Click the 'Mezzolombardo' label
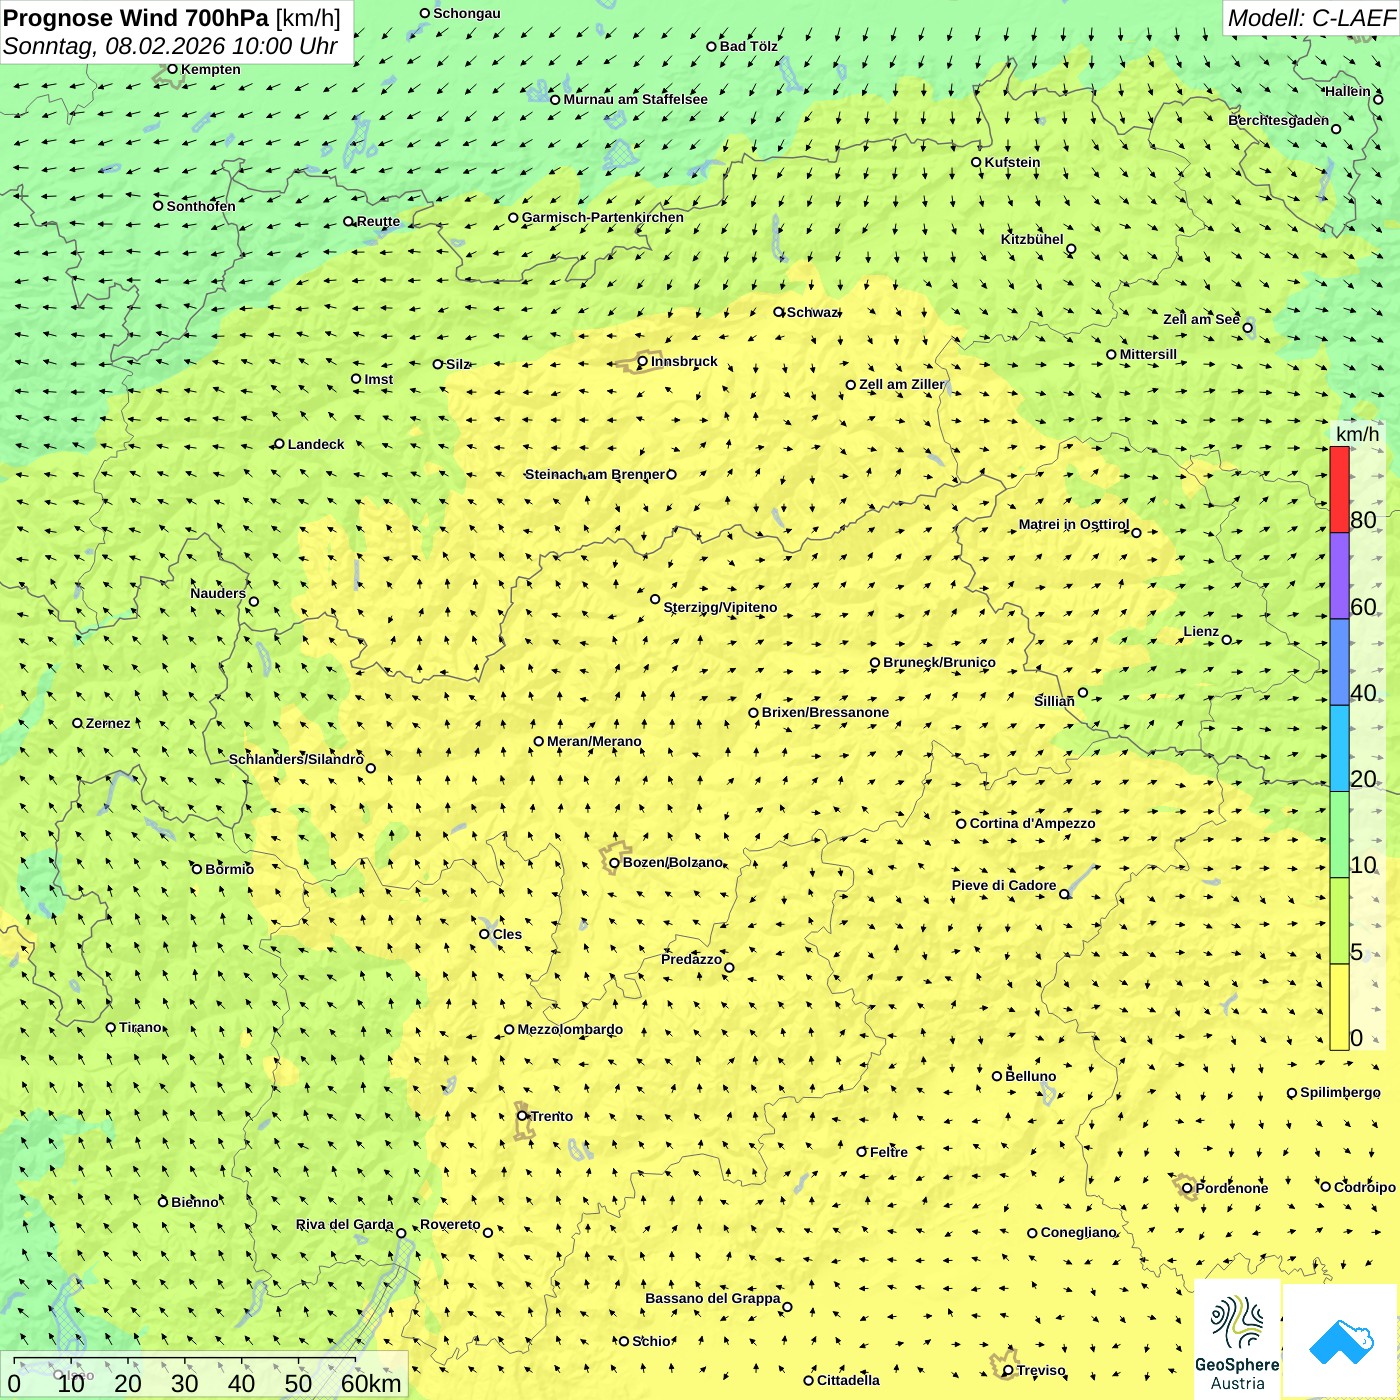 pos(570,1029)
